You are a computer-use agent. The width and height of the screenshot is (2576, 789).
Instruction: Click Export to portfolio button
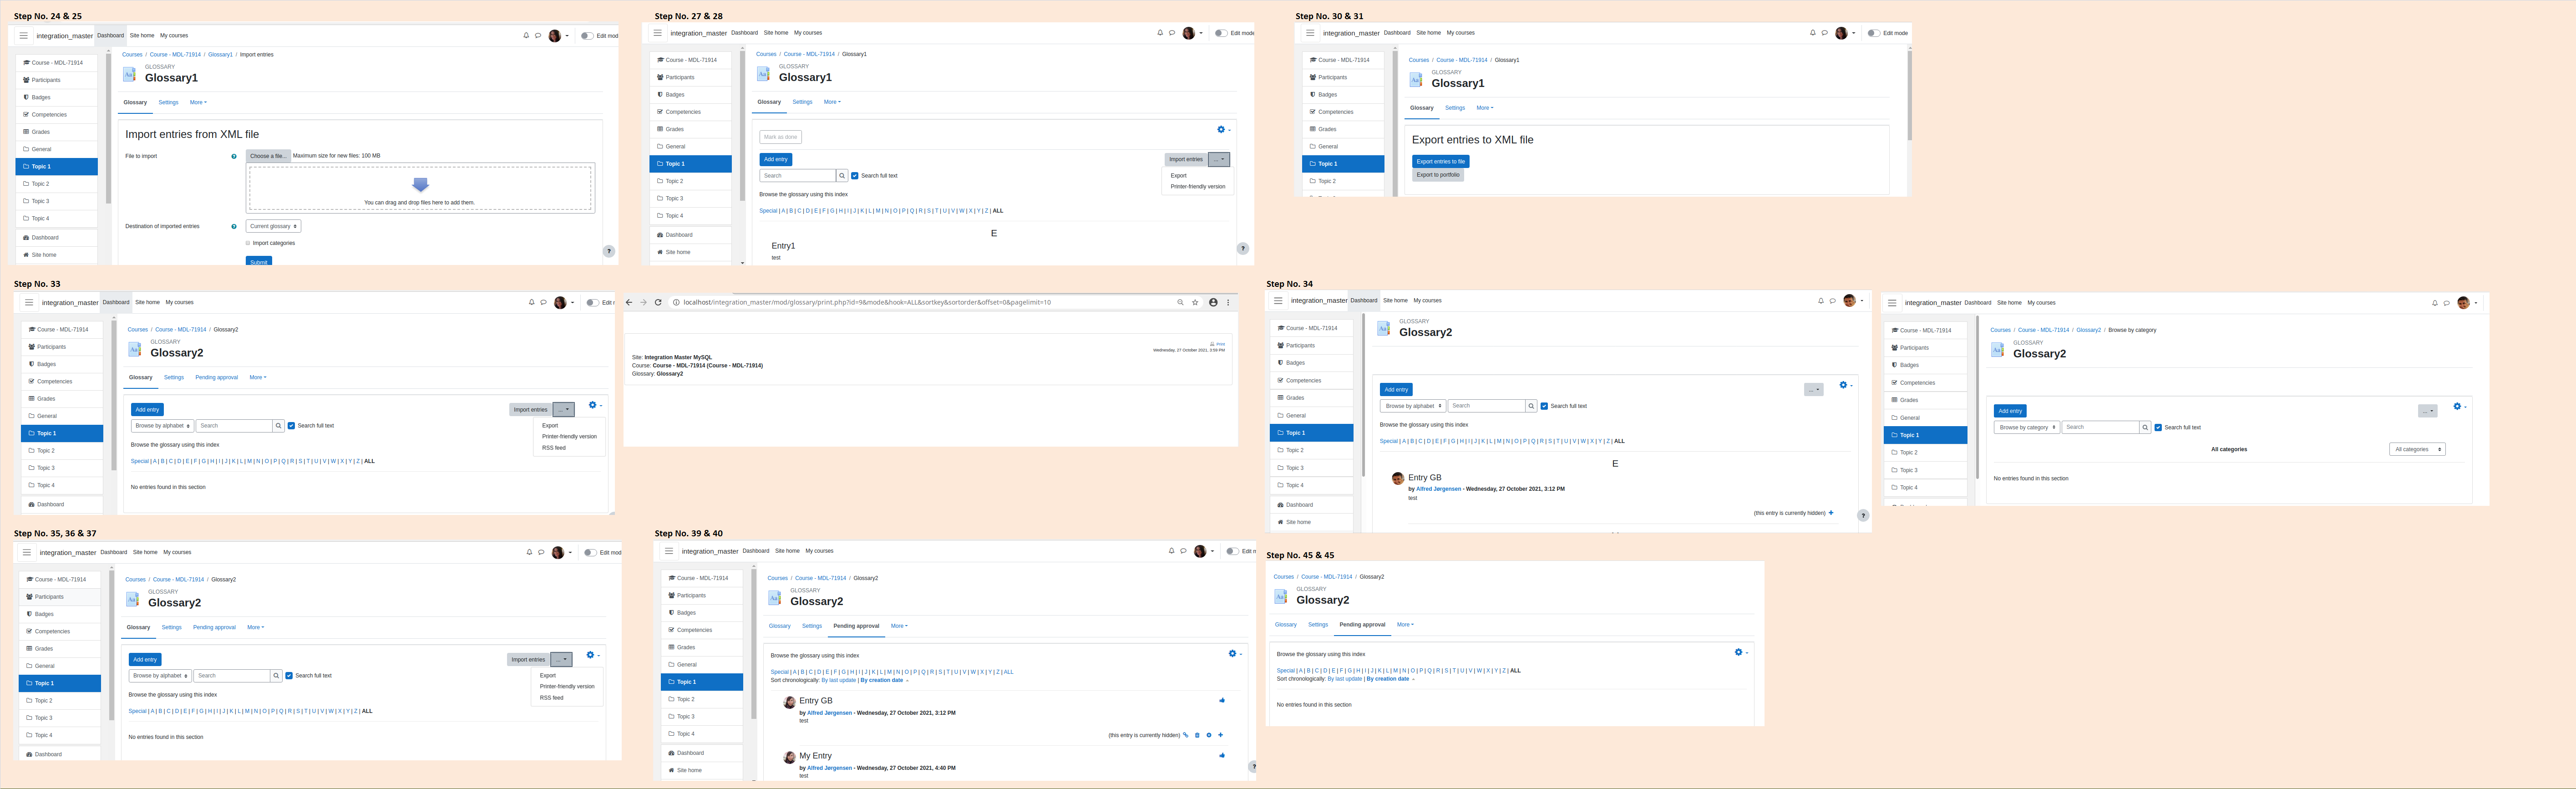[x=1438, y=175]
